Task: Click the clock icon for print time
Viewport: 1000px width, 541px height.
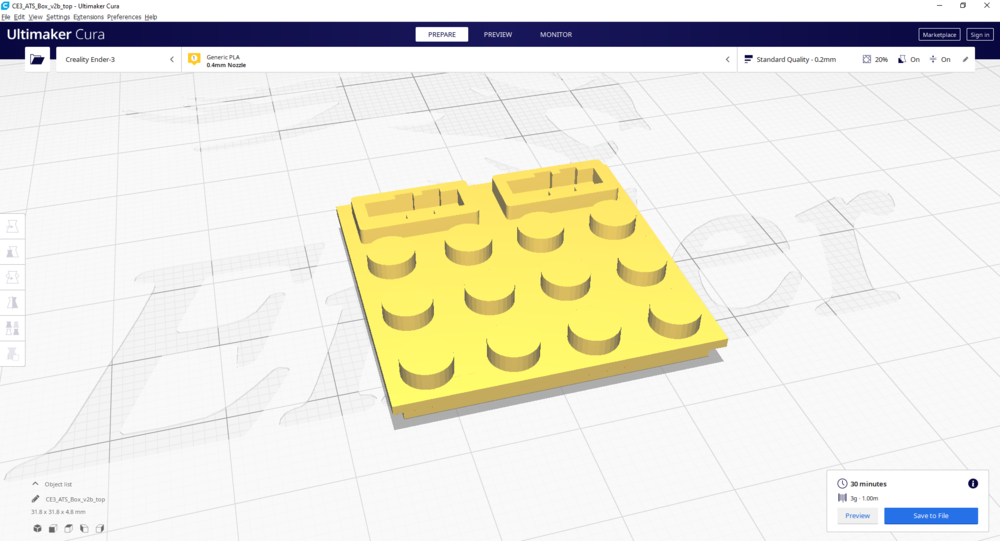Action: 842,484
